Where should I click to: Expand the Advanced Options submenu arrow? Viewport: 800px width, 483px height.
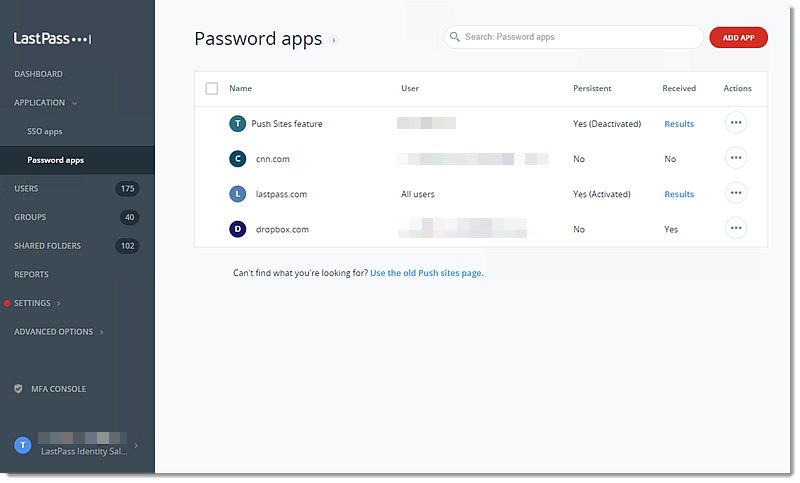tap(102, 332)
